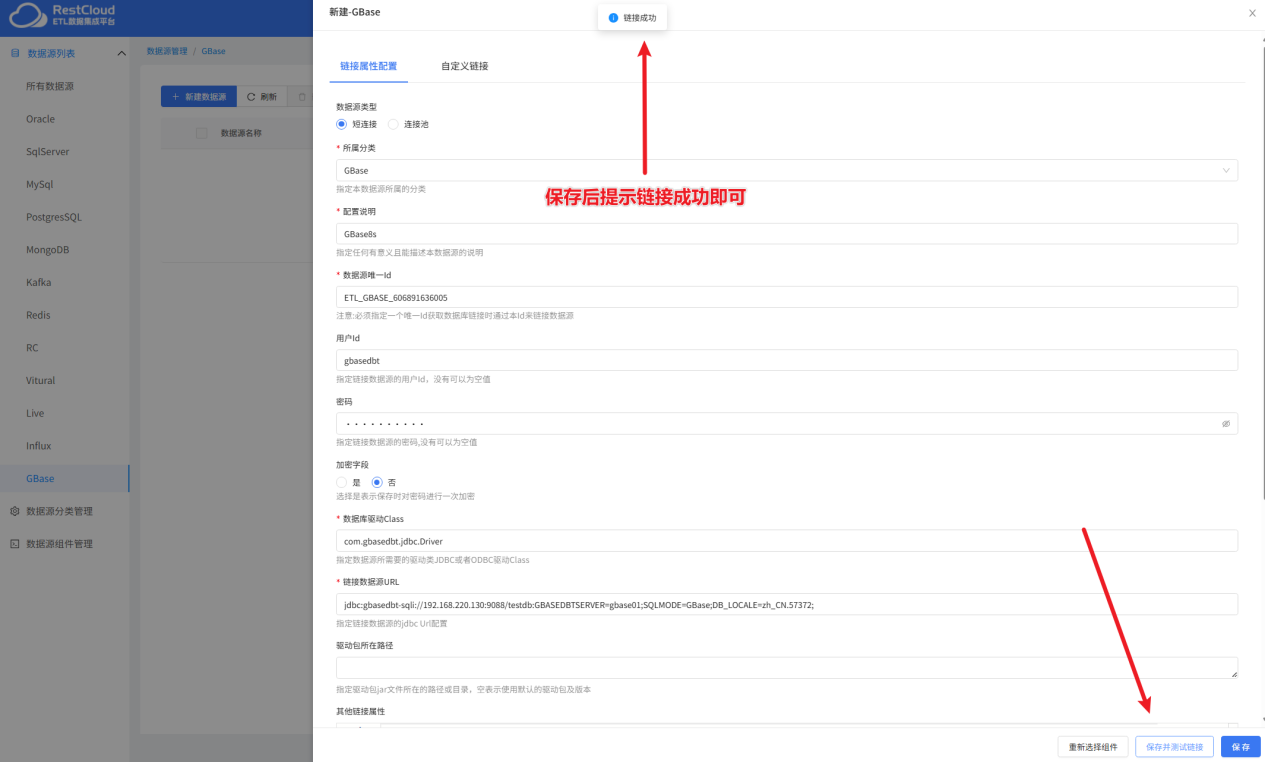
Task: Select Vitural in the sidebar
Action: coord(41,380)
